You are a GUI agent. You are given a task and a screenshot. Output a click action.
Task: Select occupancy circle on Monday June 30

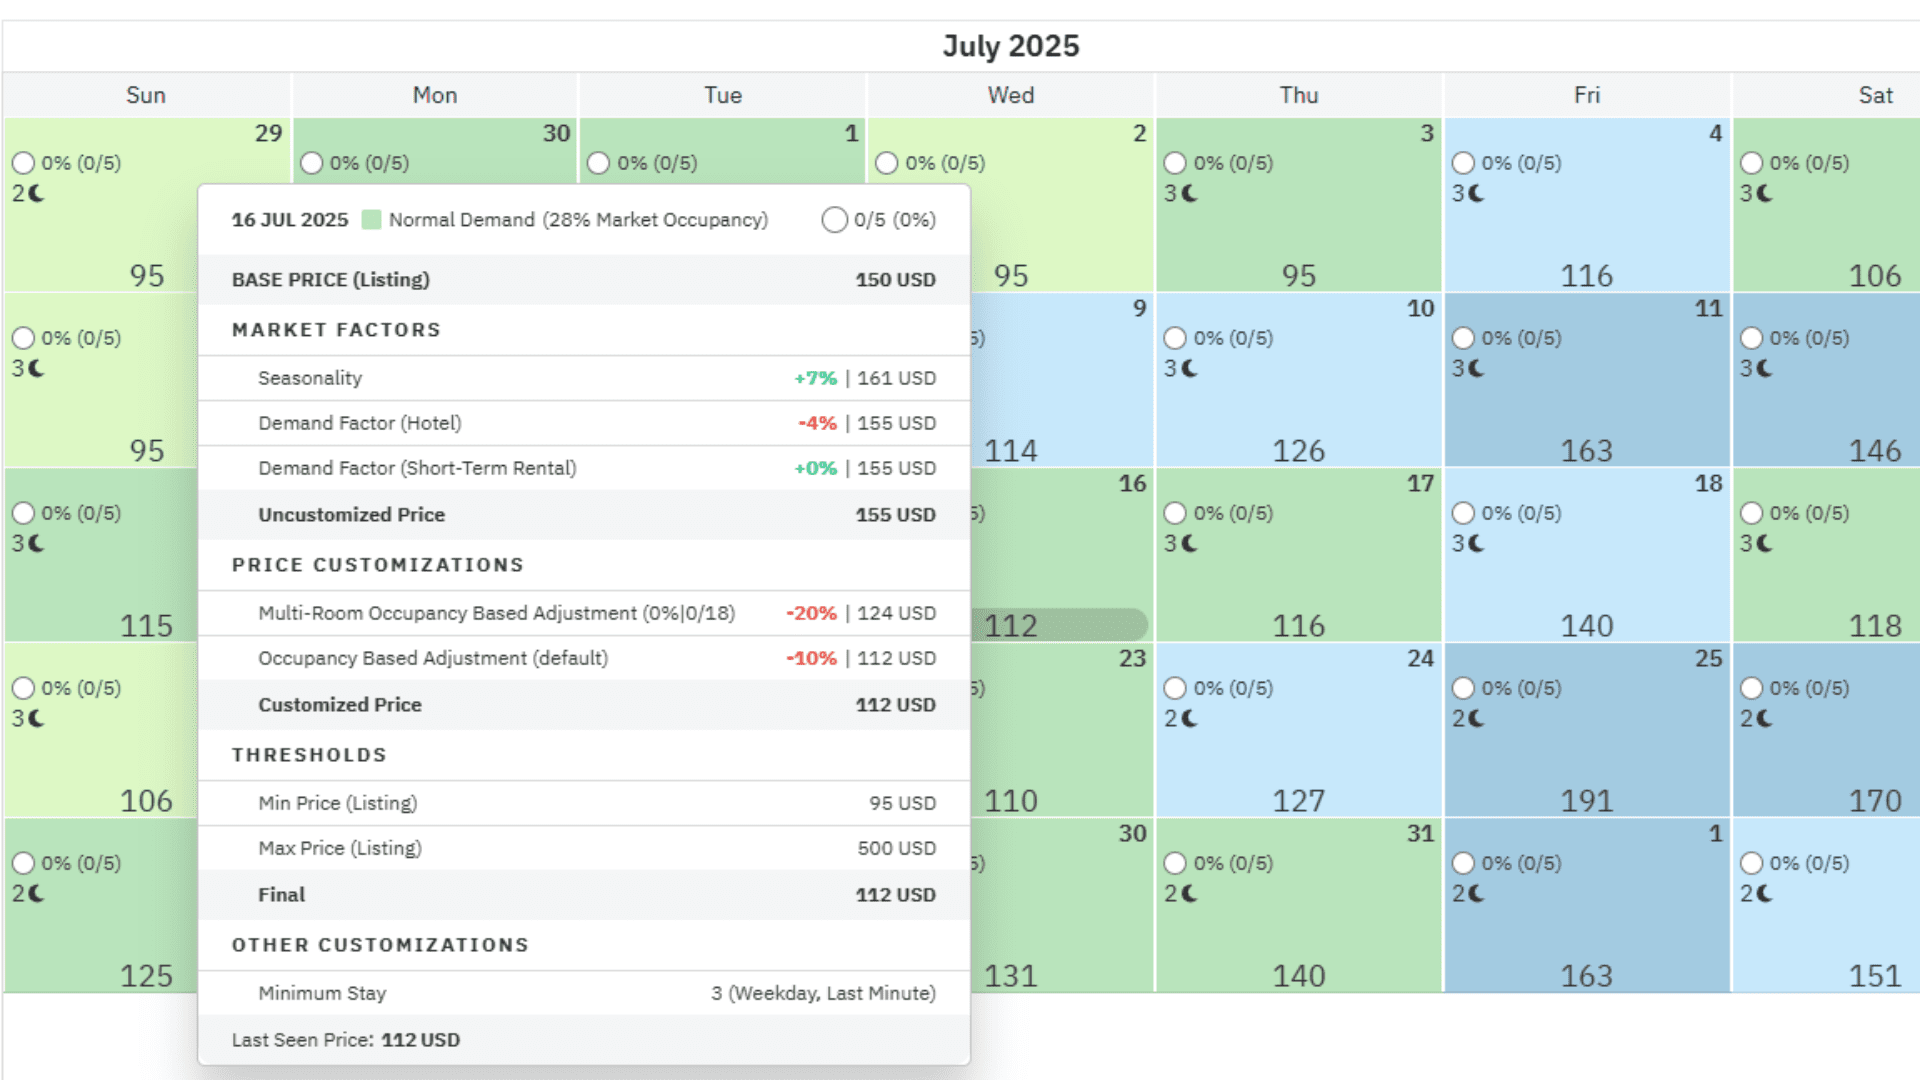coord(312,163)
